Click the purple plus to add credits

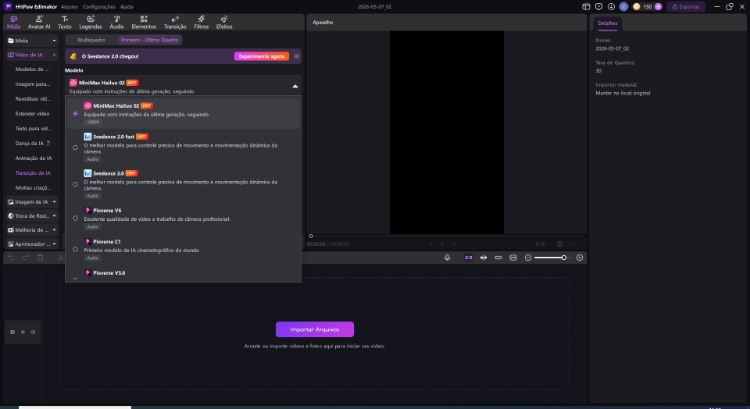tap(658, 7)
